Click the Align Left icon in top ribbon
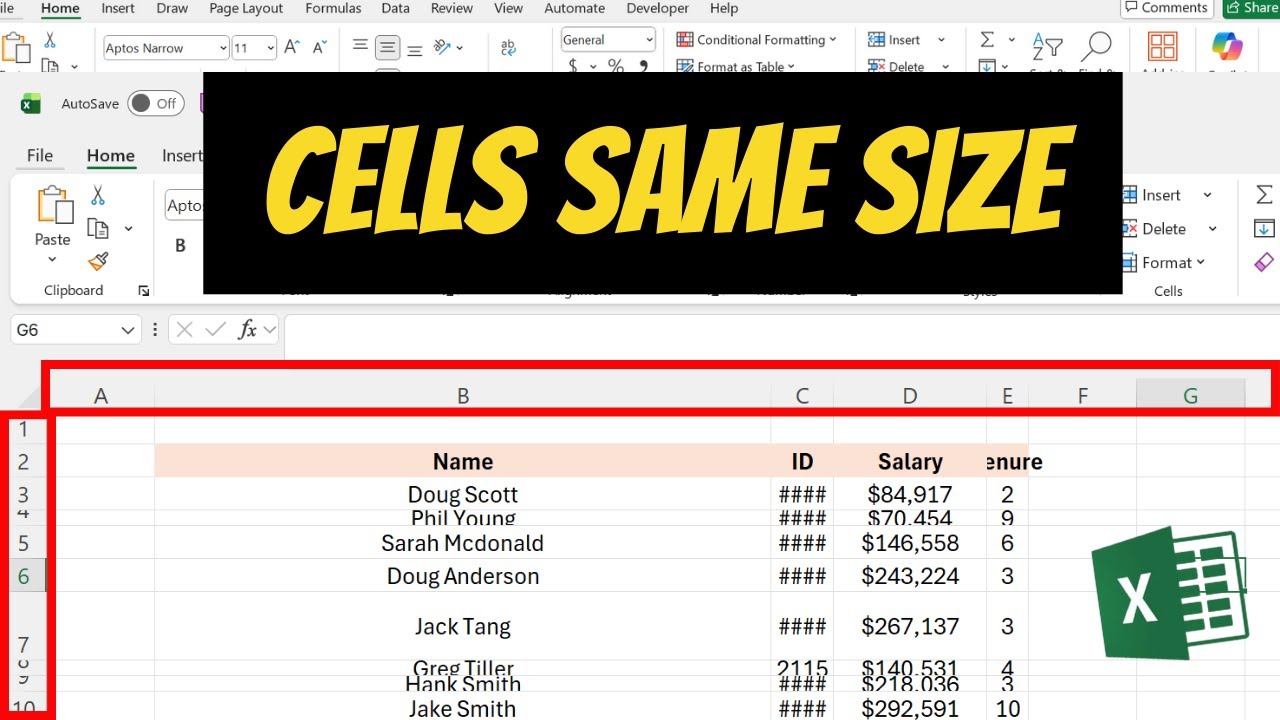 coord(360,47)
